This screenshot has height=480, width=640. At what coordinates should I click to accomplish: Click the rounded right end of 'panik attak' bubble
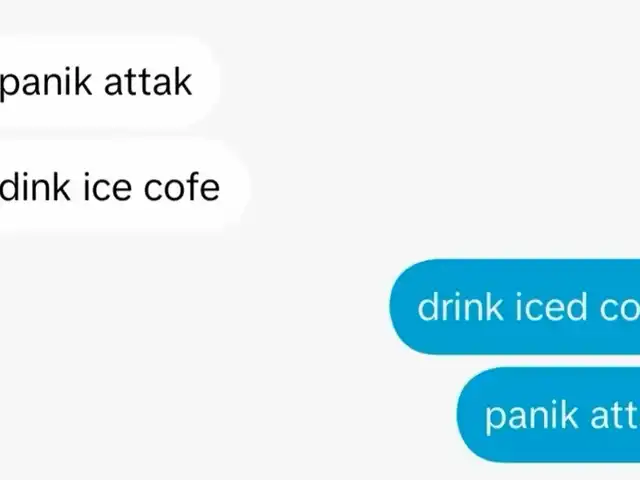pyautogui.click(x=206, y=82)
